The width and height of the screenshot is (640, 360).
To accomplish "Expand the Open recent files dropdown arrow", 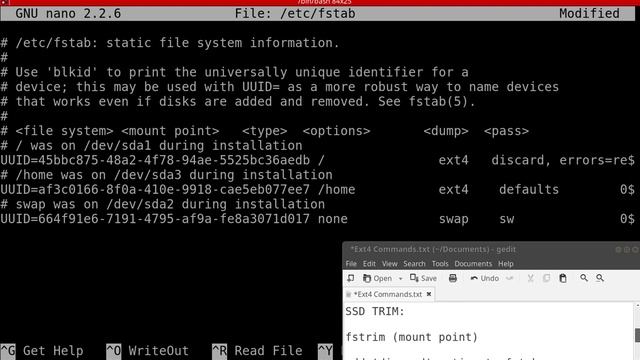I will 400,279.
